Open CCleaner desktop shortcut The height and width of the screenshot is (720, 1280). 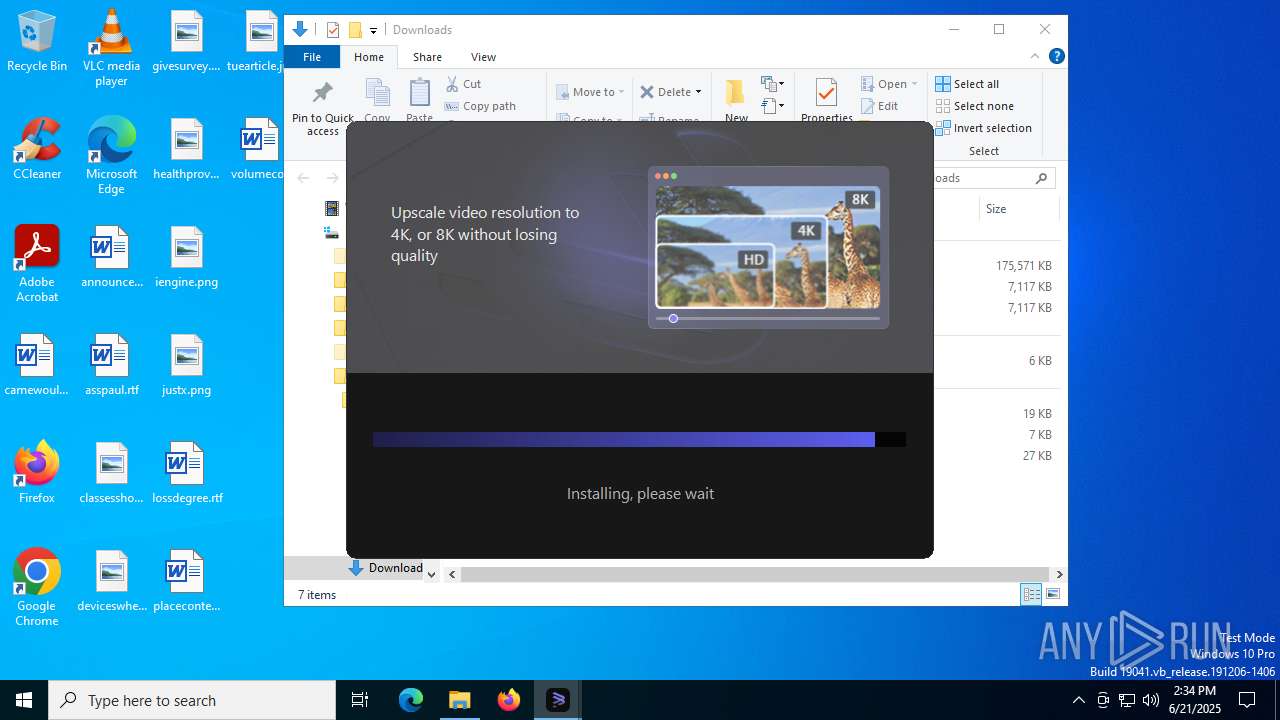point(37,149)
